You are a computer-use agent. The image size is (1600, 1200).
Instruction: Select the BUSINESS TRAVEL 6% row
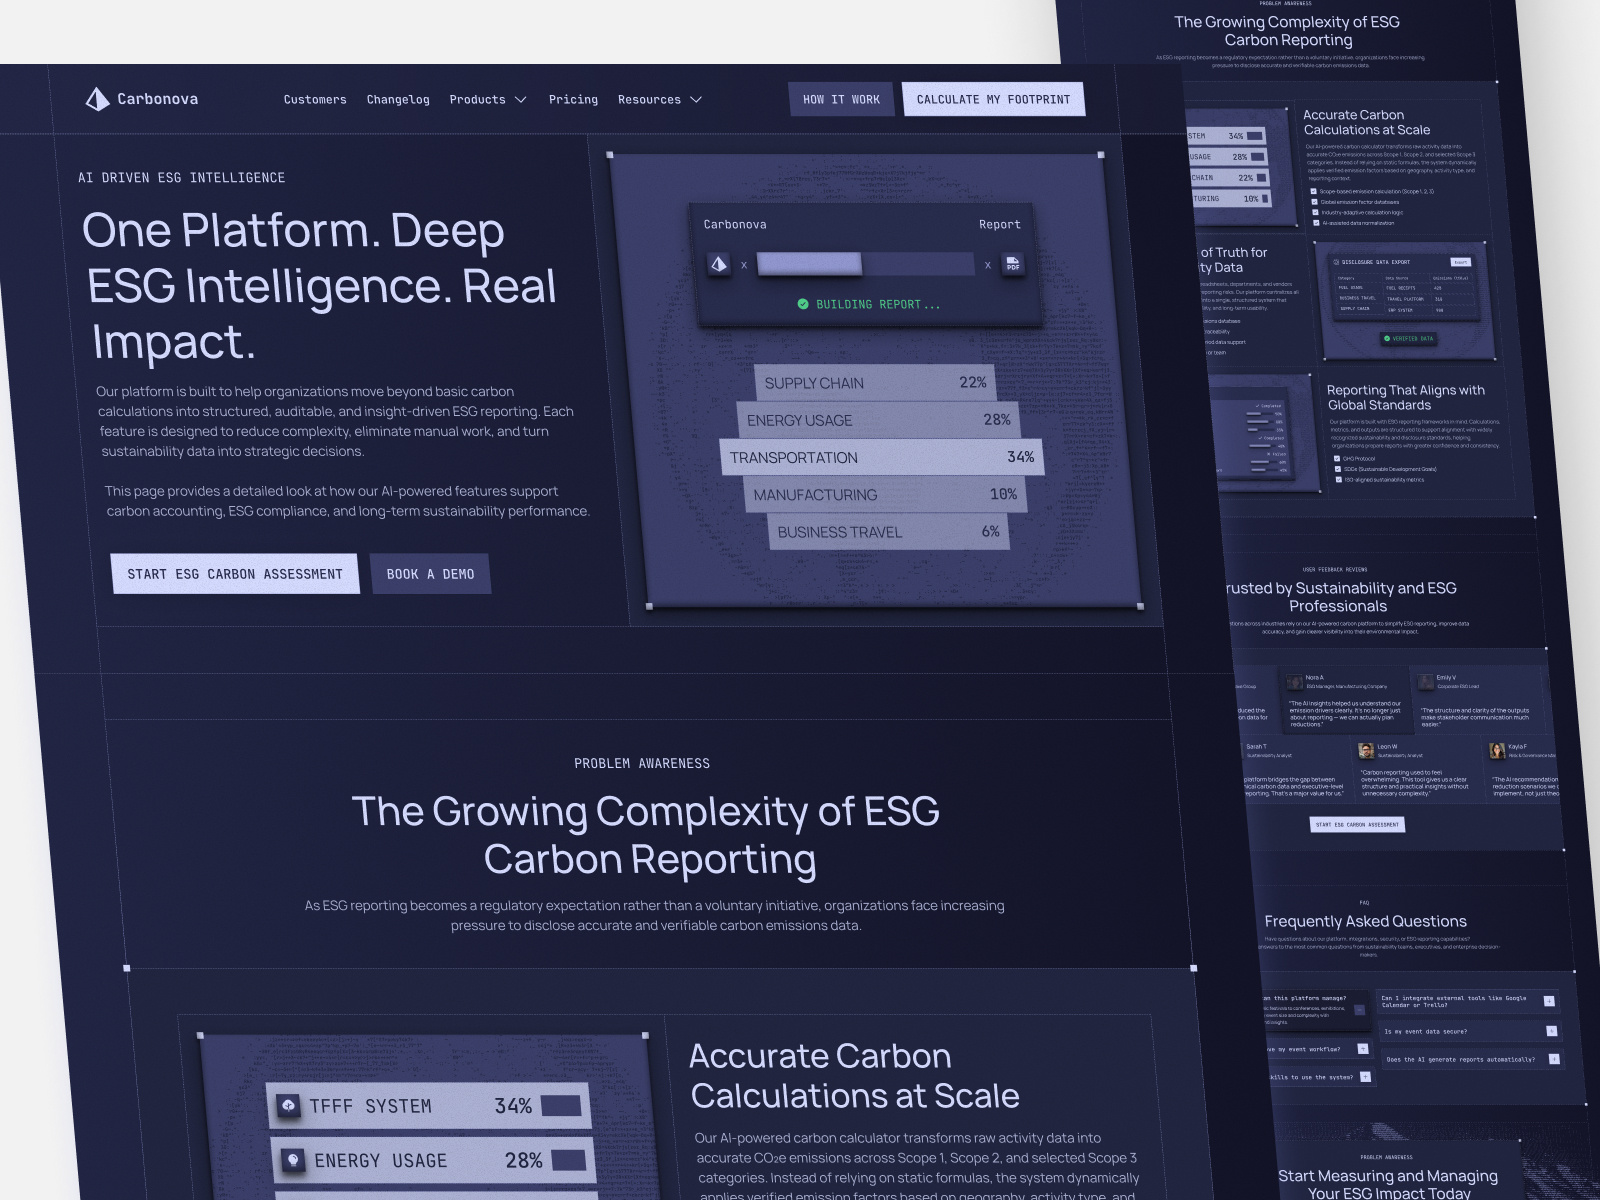[x=888, y=531]
